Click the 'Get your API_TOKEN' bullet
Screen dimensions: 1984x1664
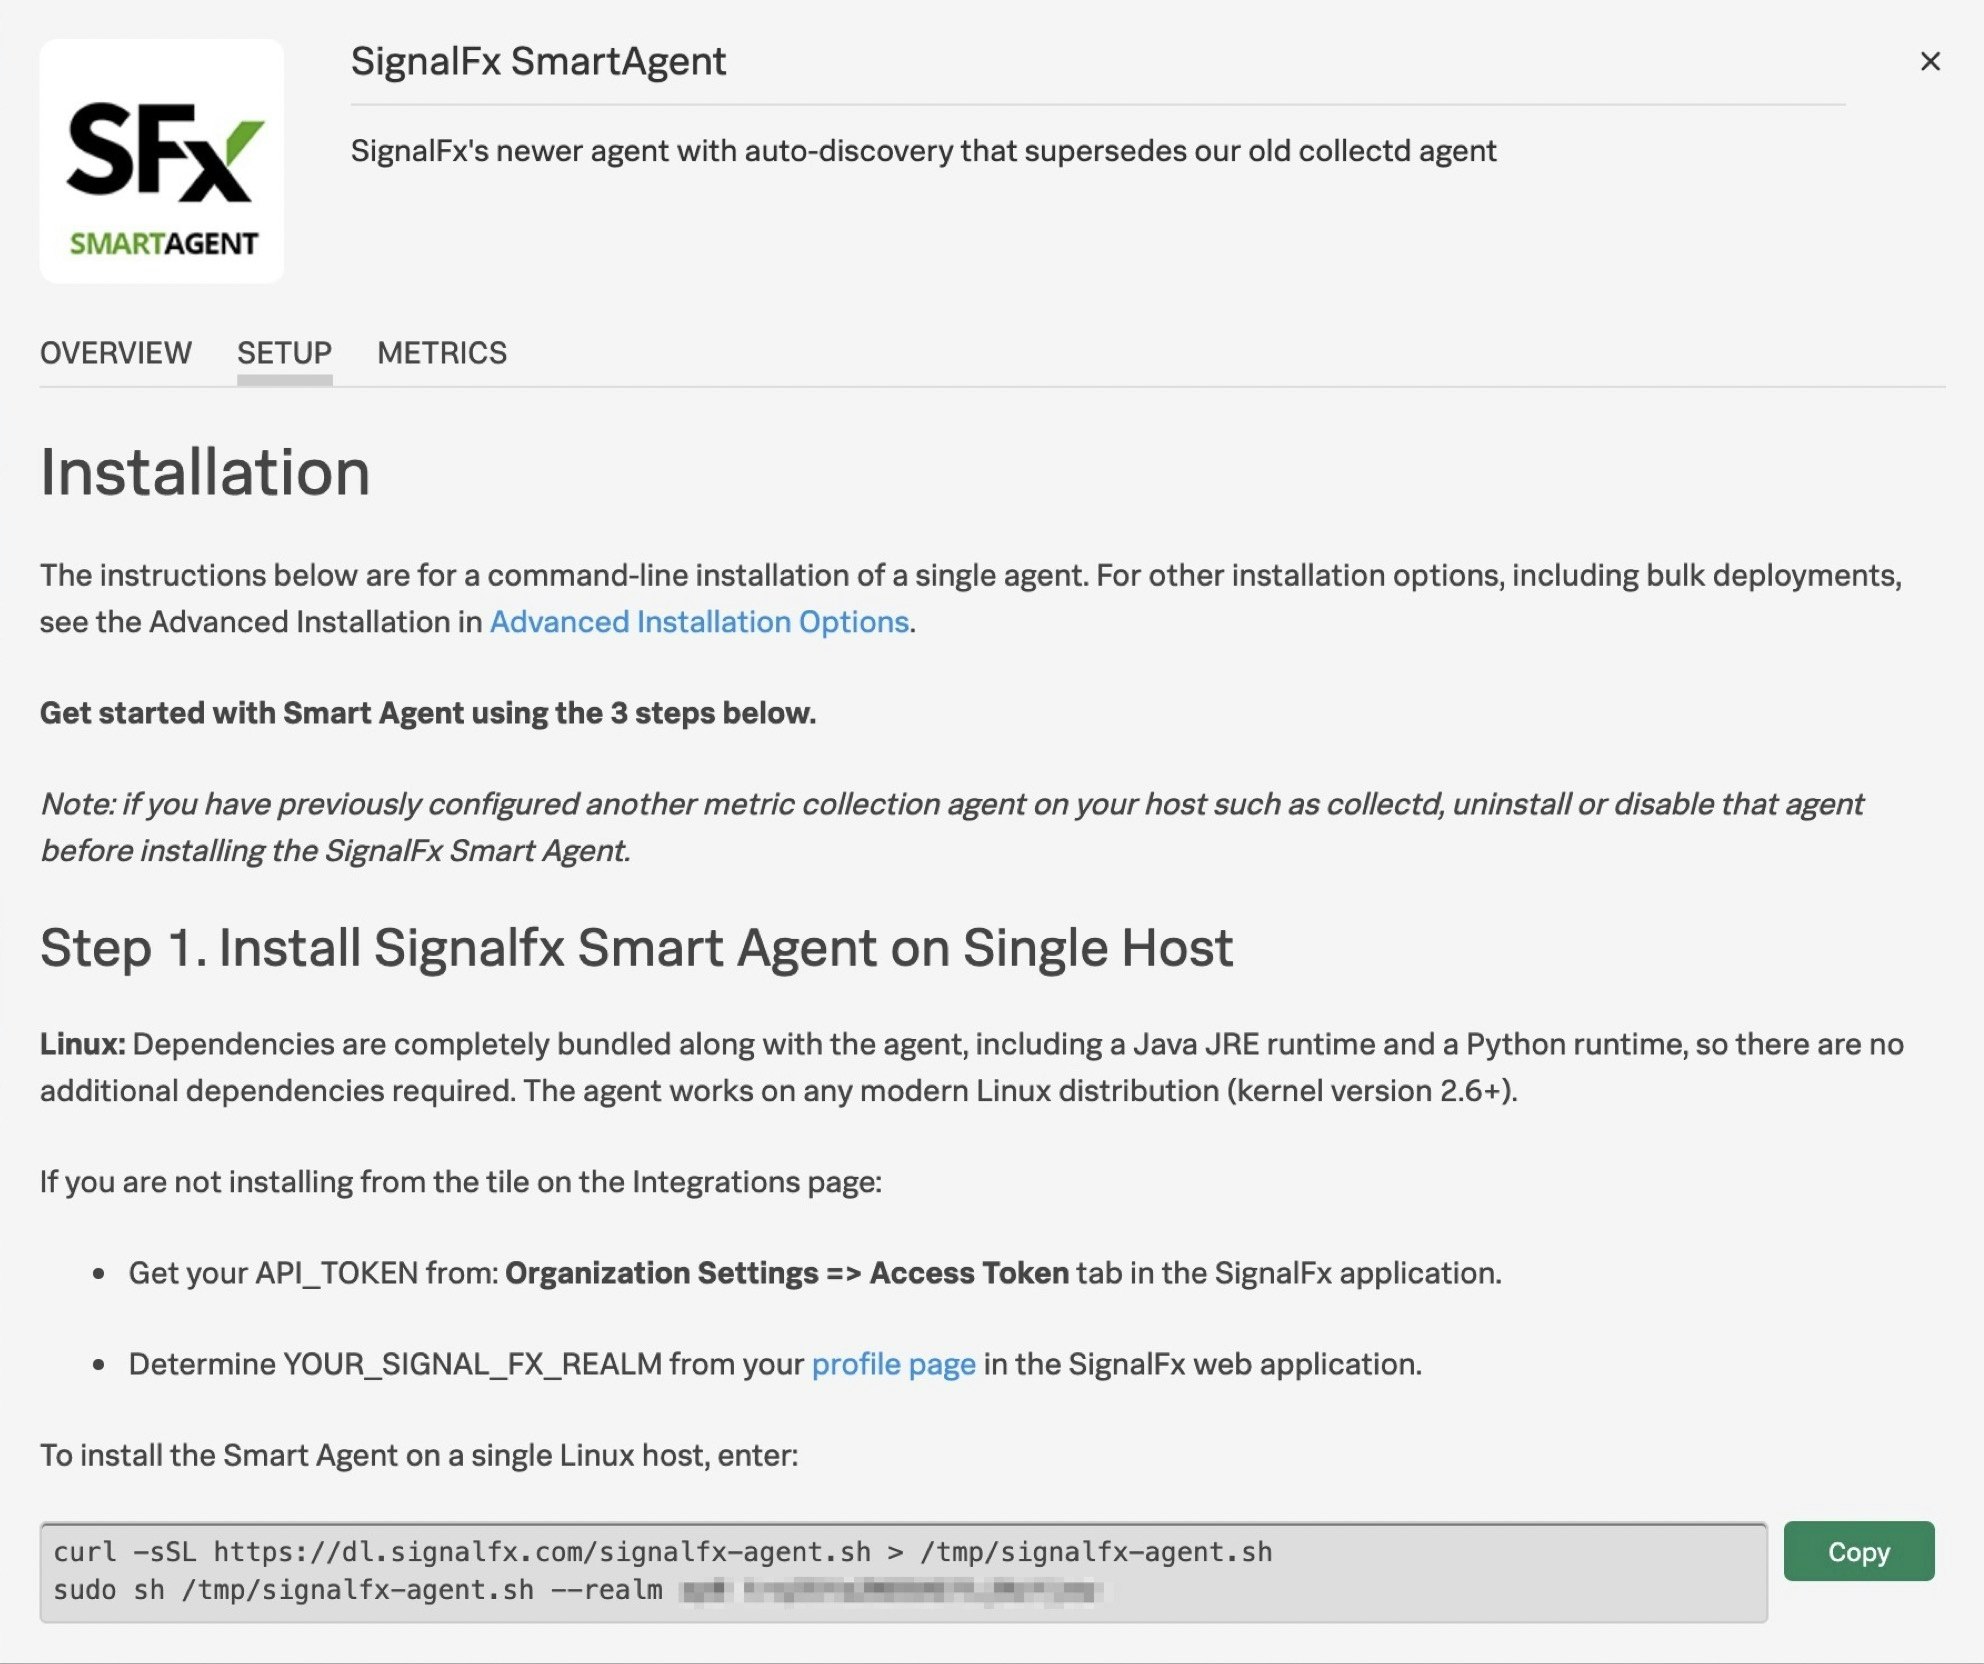(815, 1273)
